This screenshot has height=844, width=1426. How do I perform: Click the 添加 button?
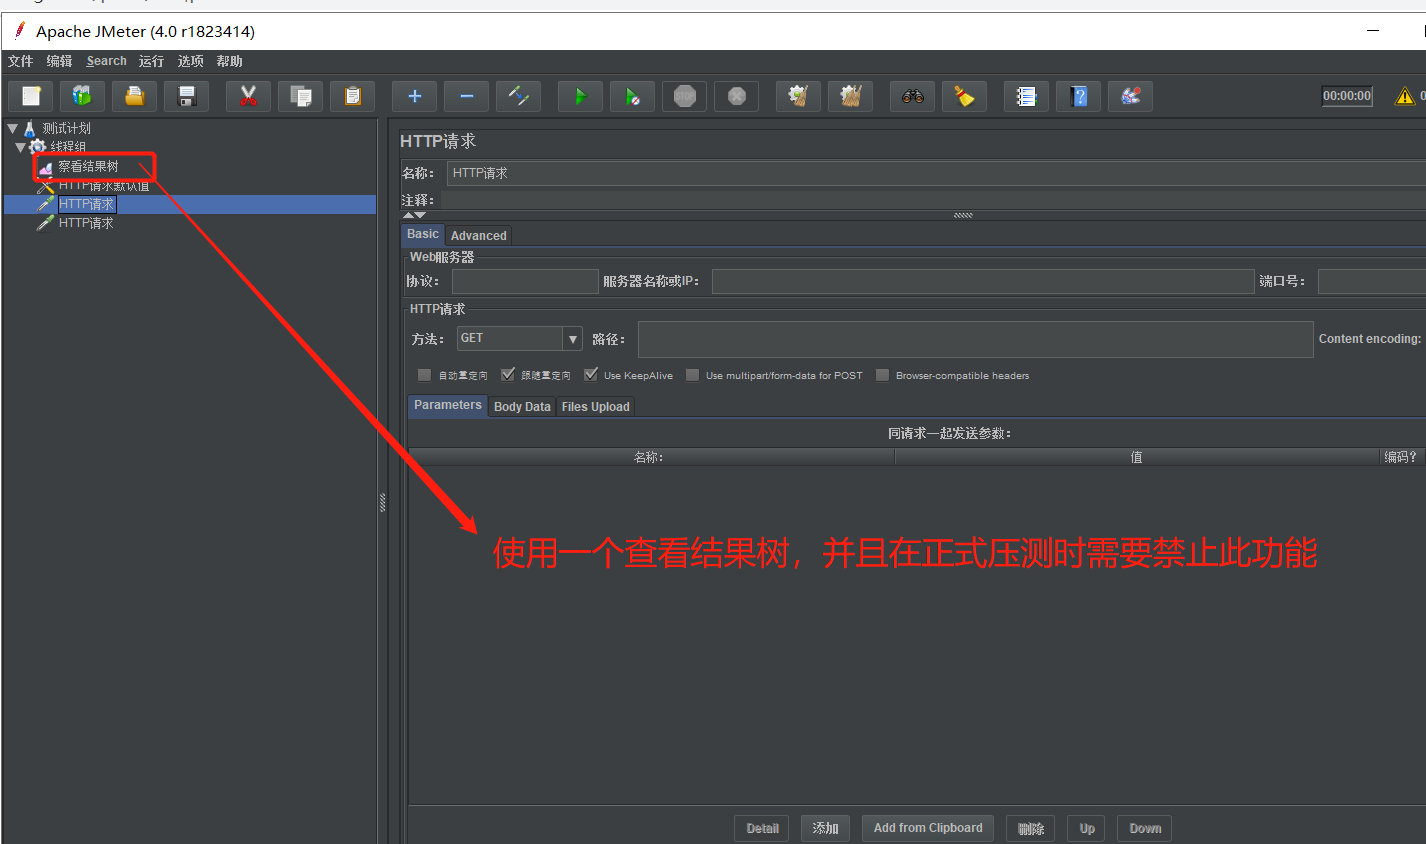[825, 828]
